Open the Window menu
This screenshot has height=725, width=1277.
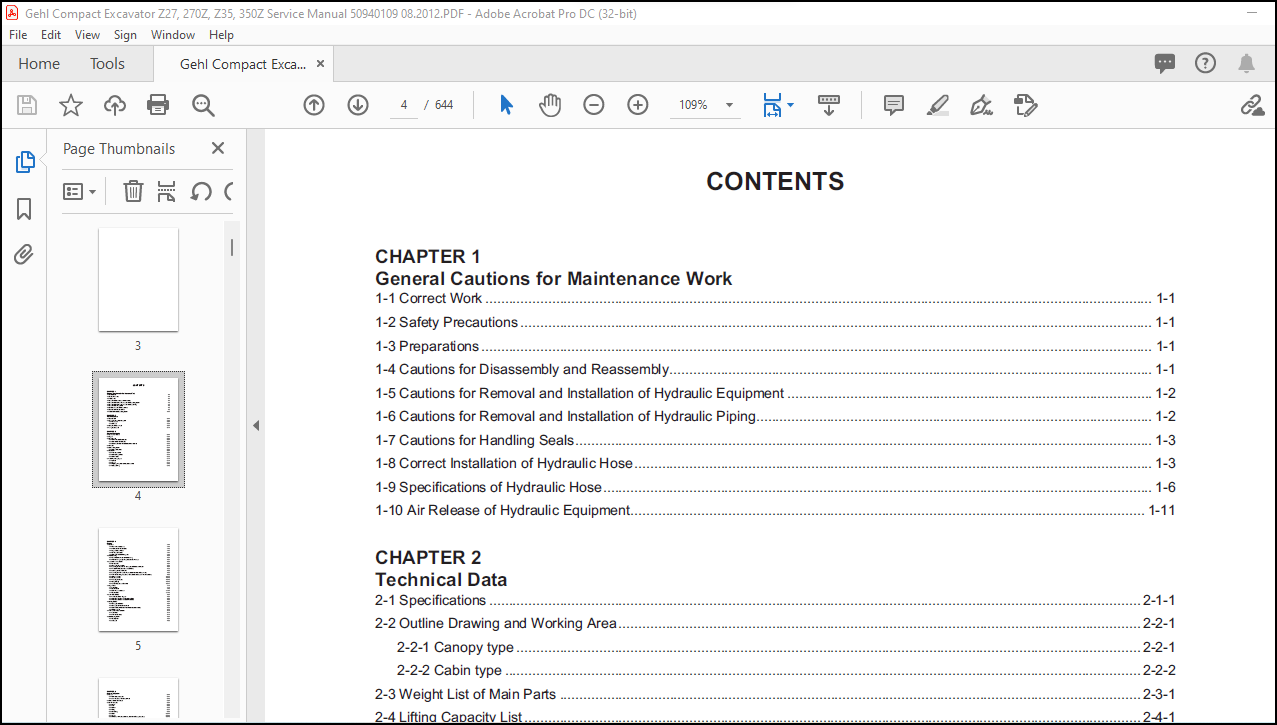tap(173, 34)
